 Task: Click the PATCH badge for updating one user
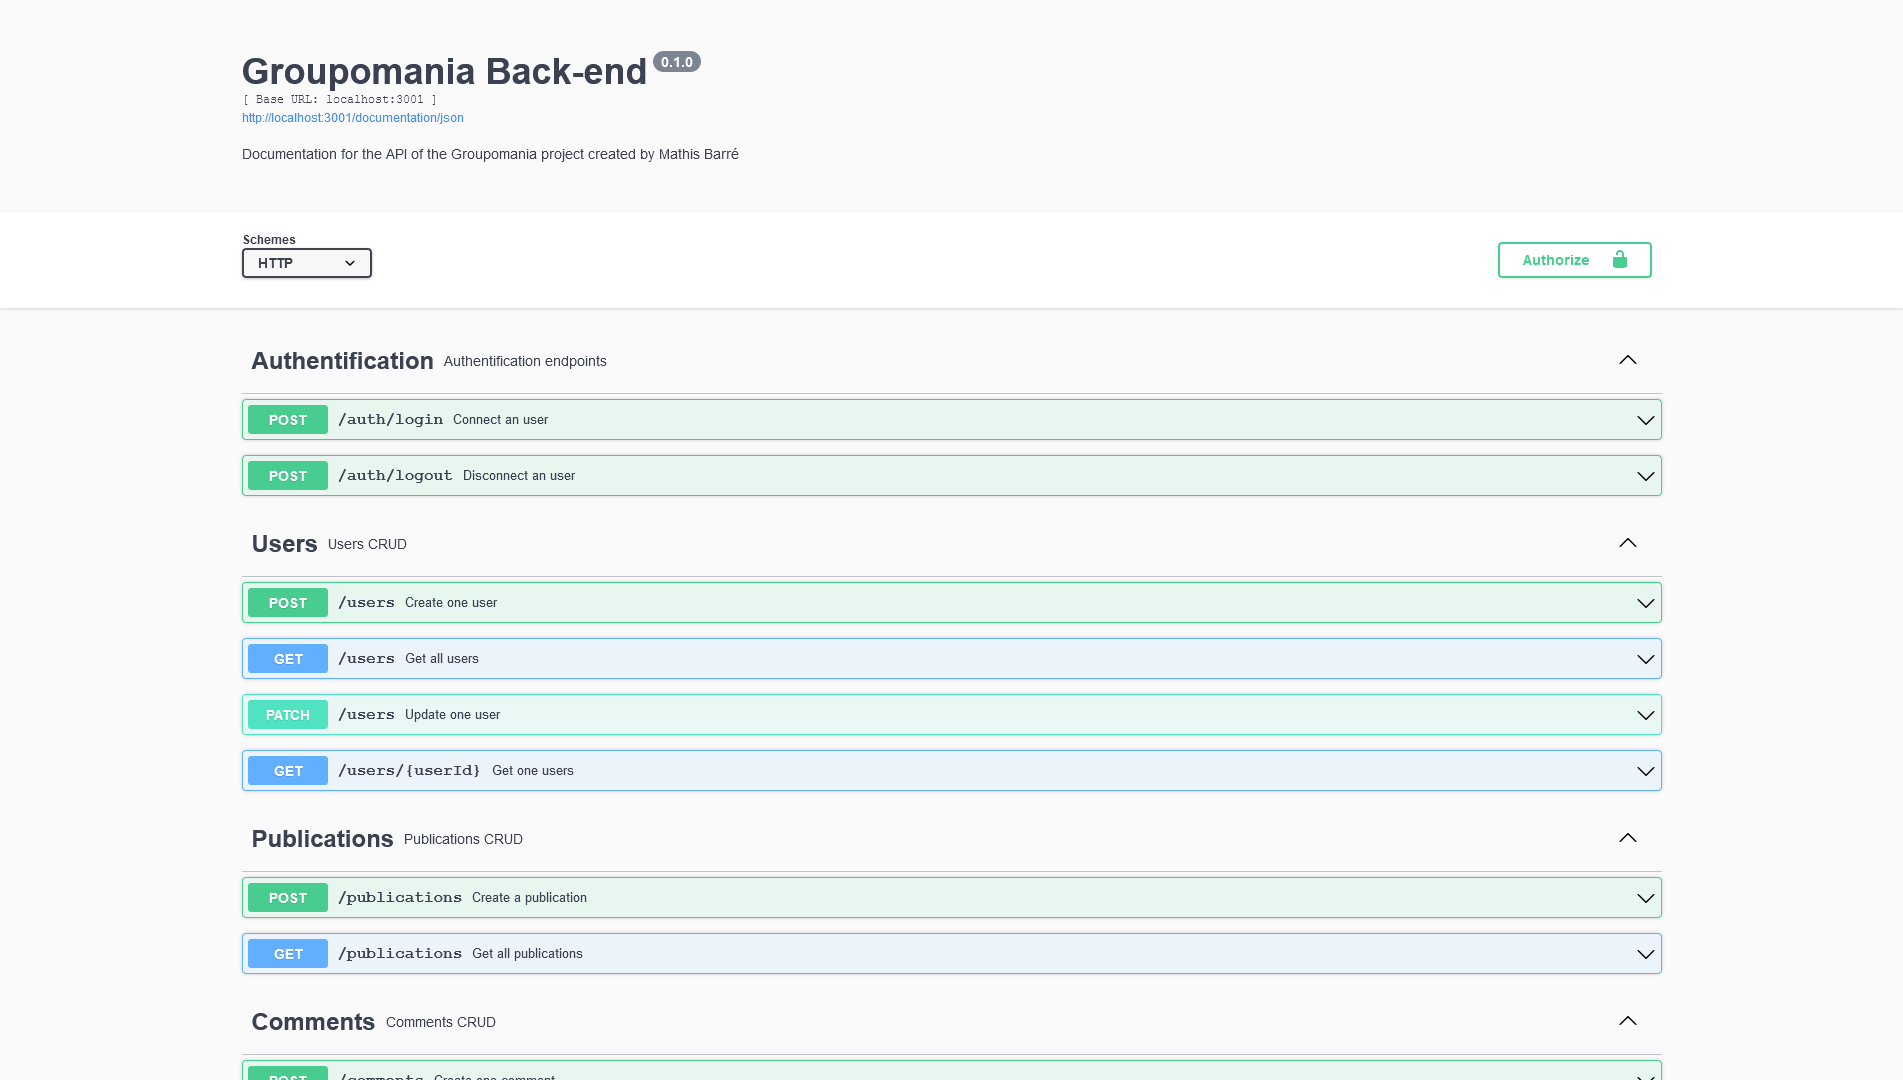point(287,714)
